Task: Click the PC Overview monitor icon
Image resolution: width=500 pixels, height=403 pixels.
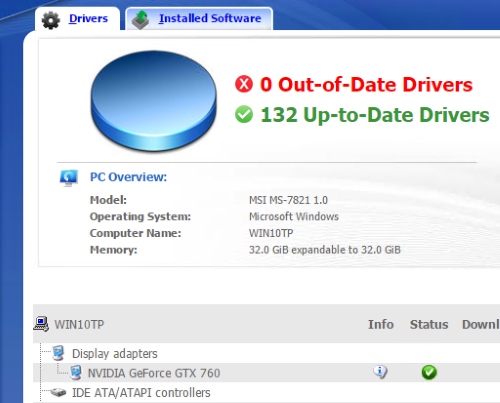Action: pos(69,178)
